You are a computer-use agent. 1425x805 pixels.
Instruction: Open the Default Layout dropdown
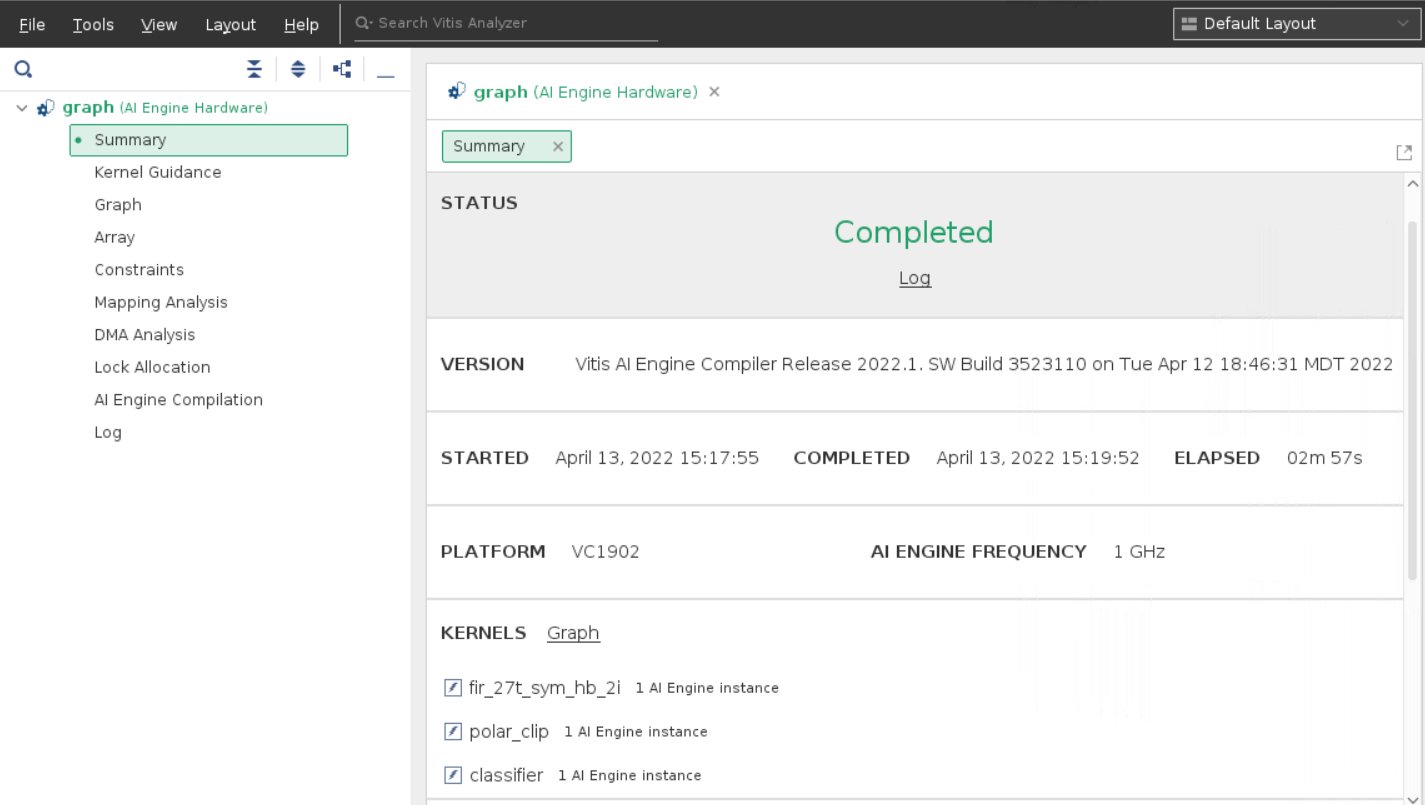click(x=1295, y=23)
